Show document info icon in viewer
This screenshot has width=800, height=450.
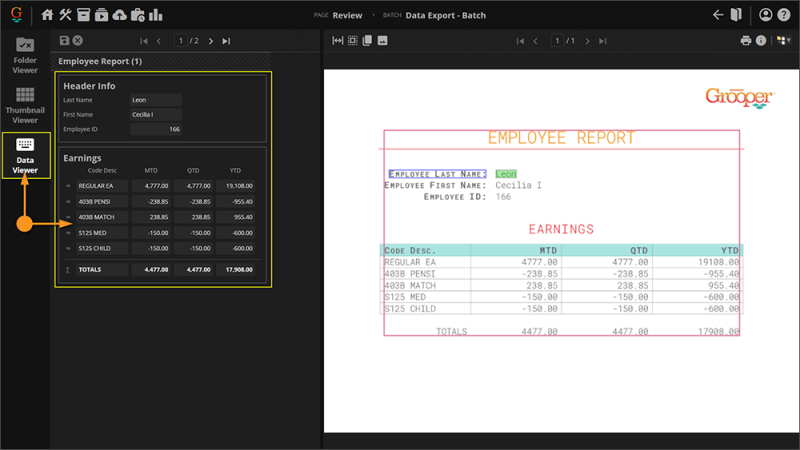click(x=761, y=41)
